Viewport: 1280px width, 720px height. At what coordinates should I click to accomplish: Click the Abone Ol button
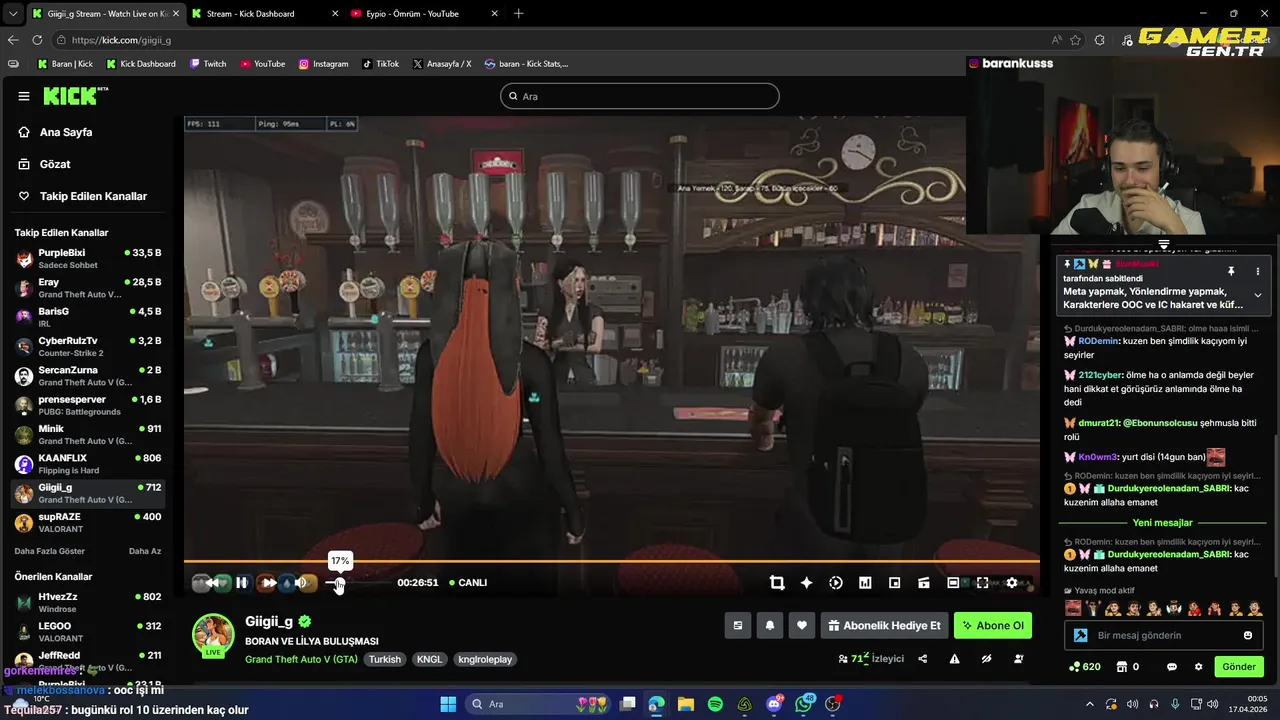tap(993, 626)
